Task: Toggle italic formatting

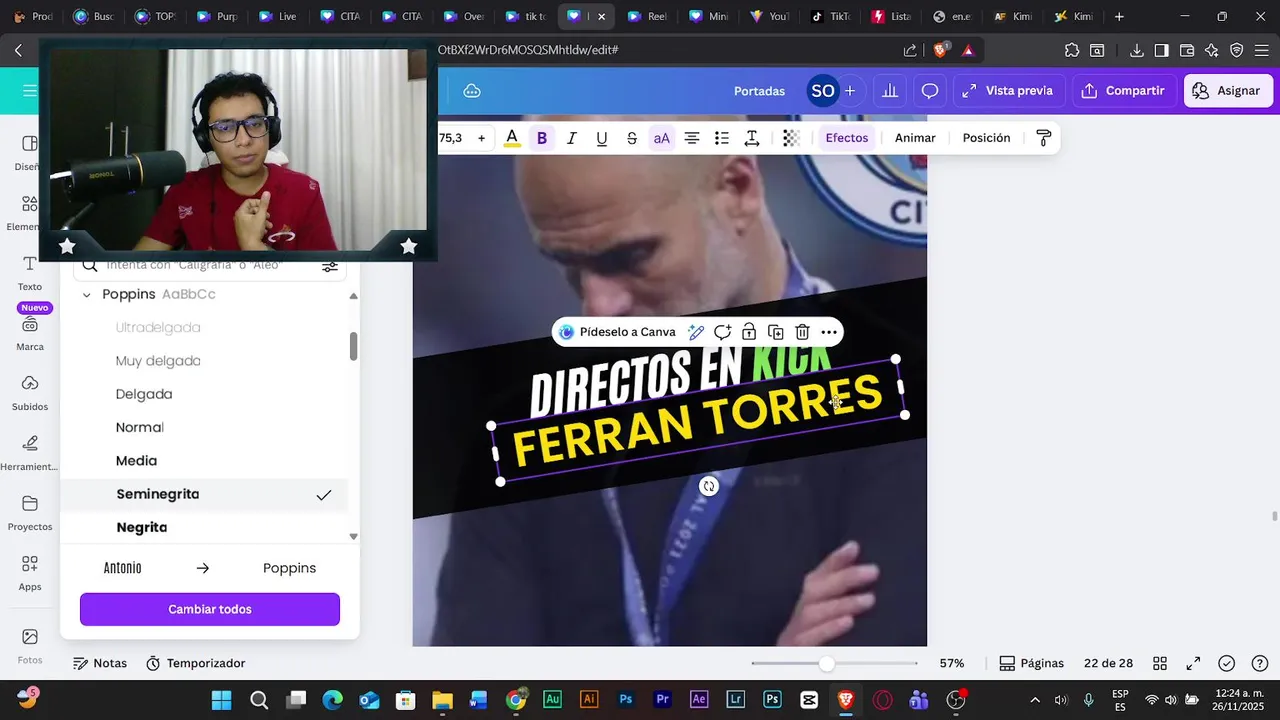Action: pos(572,138)
